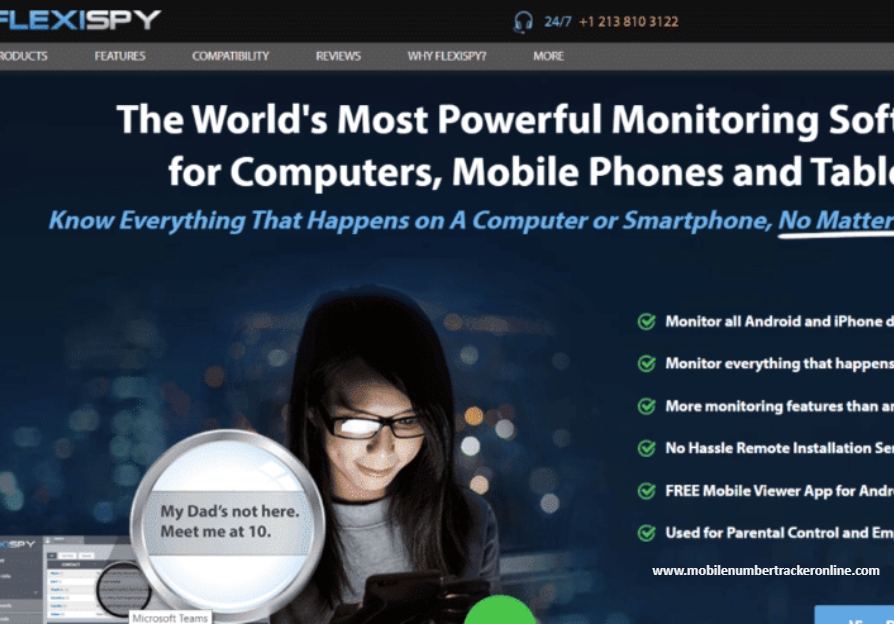Click the checkmark beside More monitoring features

point(647,406)
